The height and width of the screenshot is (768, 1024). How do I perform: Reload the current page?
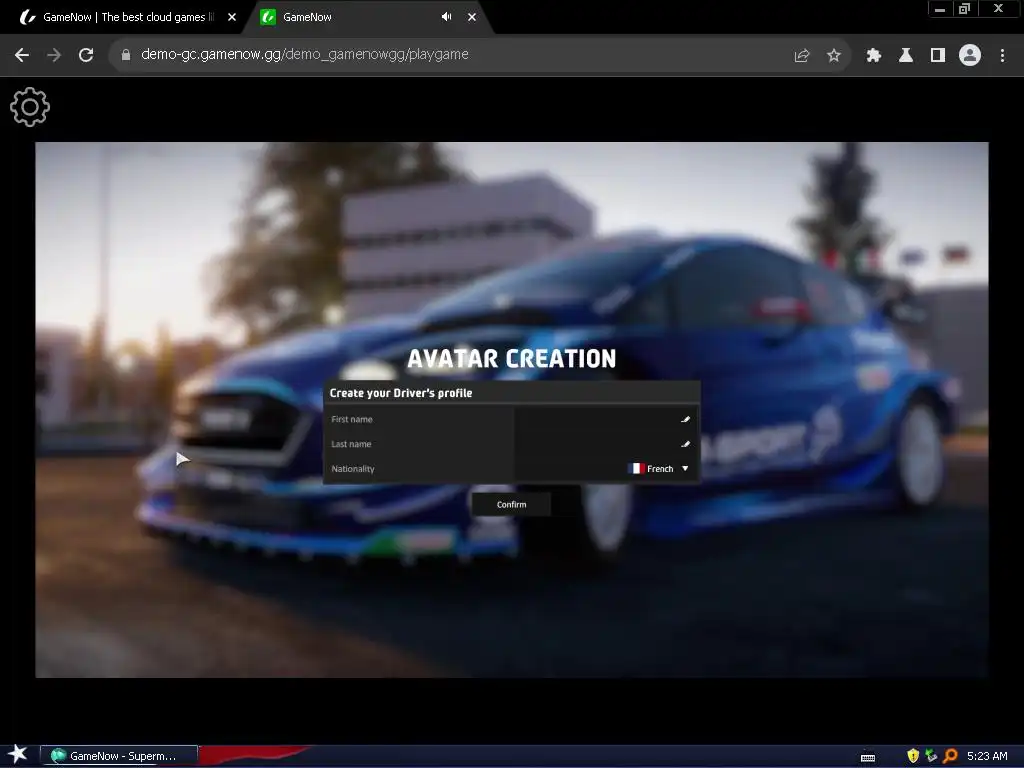coord(86,55)
